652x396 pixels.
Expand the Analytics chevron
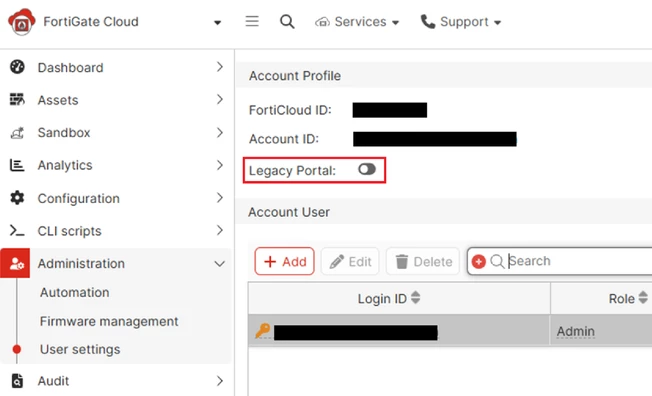220,165
